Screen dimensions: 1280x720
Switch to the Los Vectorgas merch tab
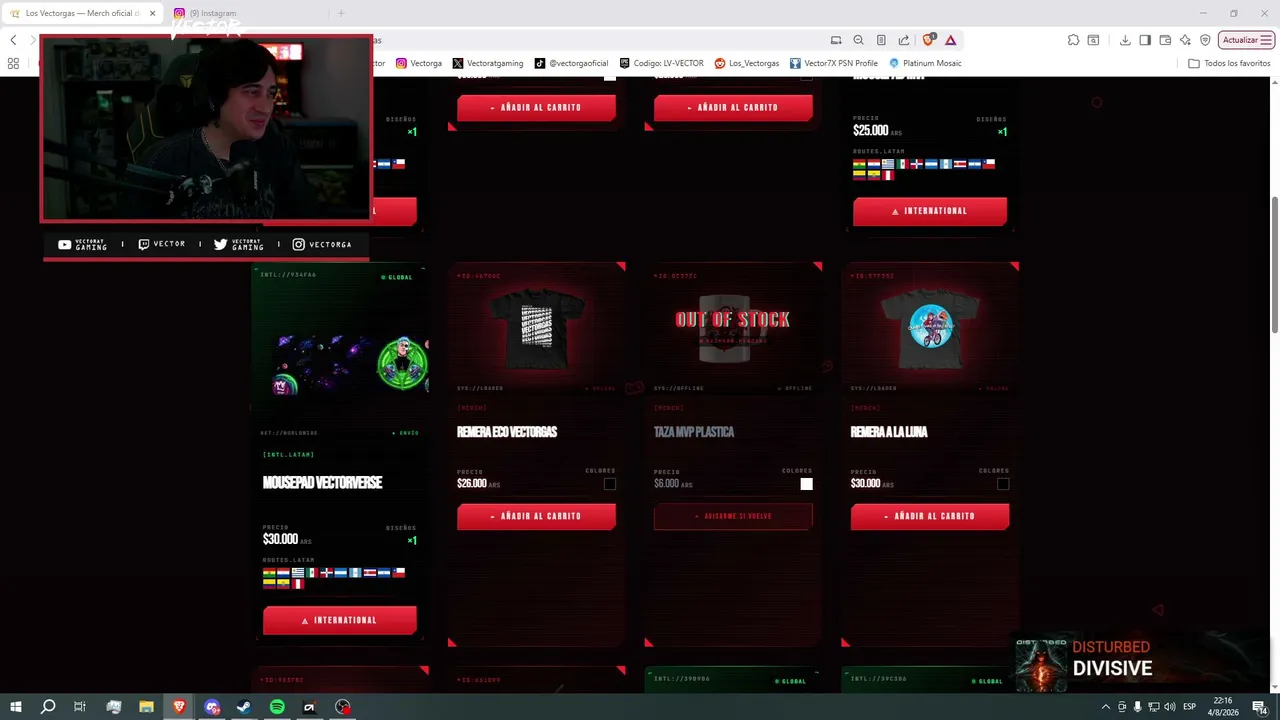[82, 13]
